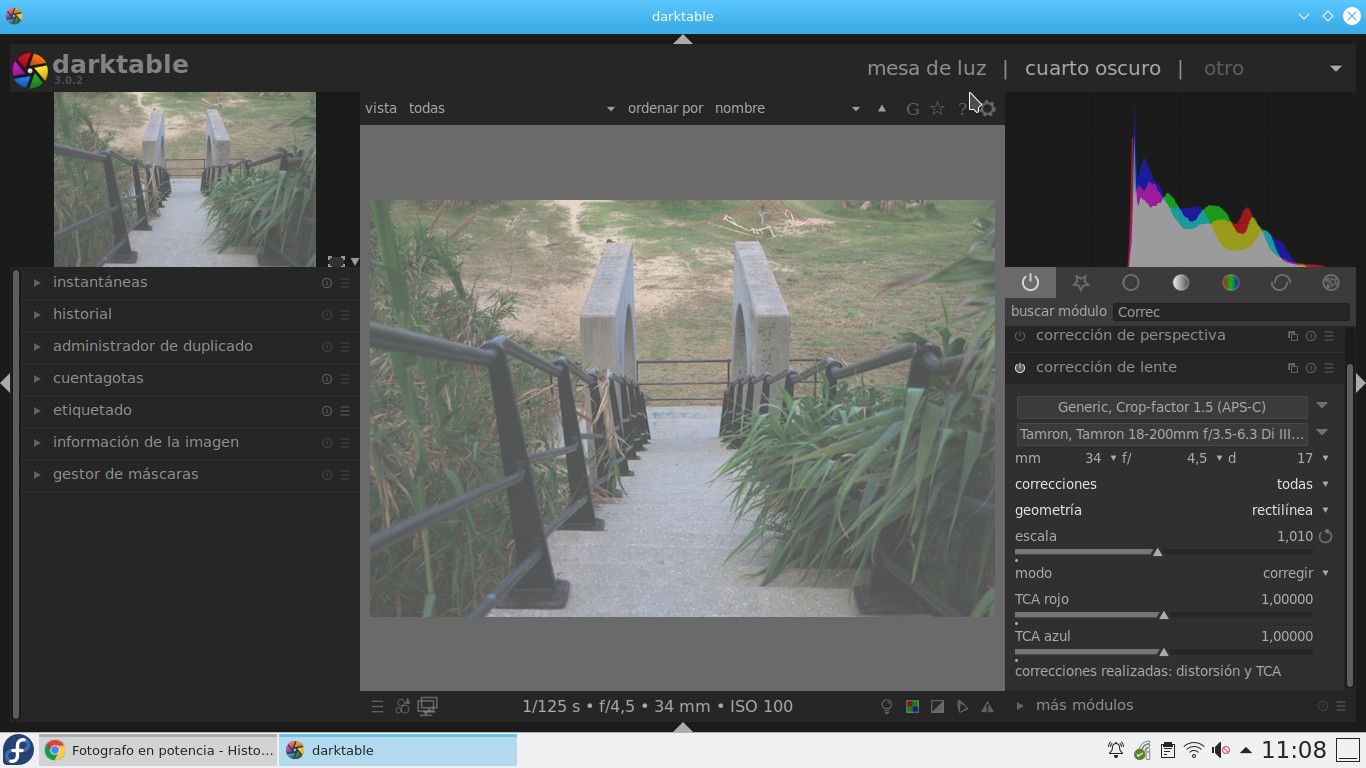Open presets menu for corrección de lente
Screen dimensions: 1366x768
[1329, 368]
